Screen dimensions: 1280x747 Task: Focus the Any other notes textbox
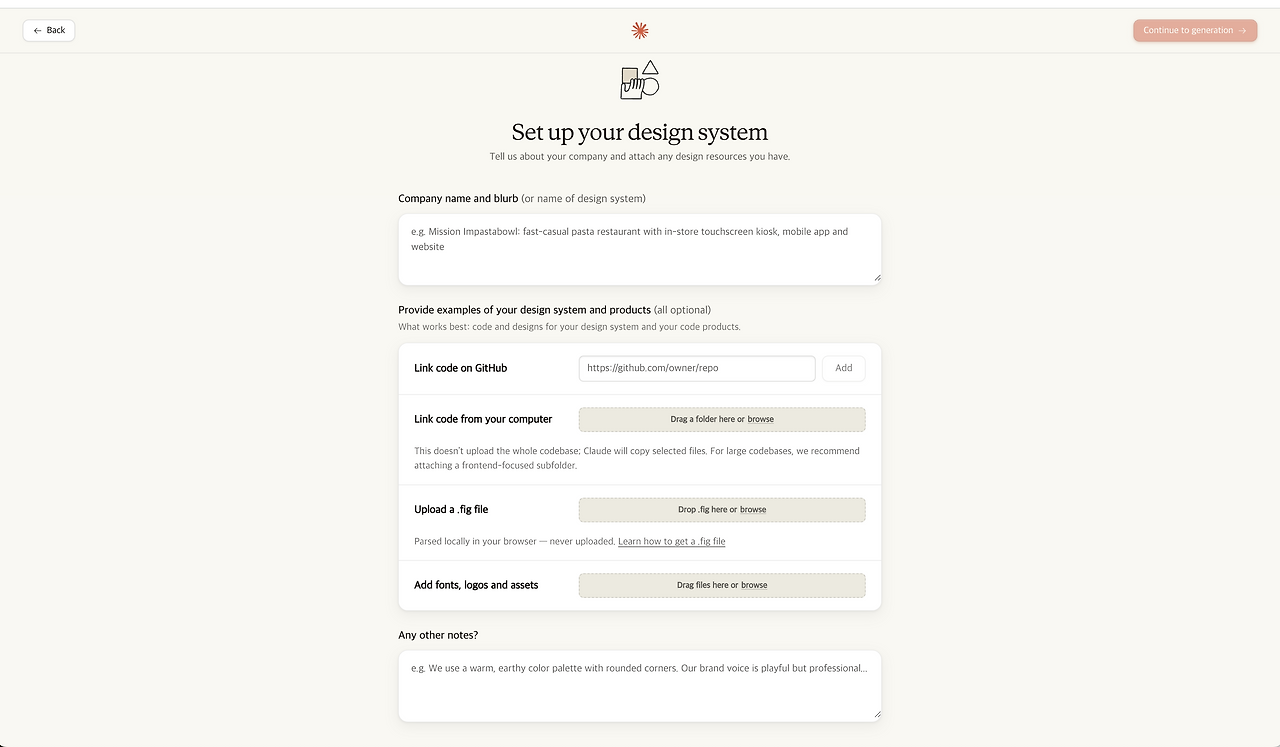tap(640, 686)
